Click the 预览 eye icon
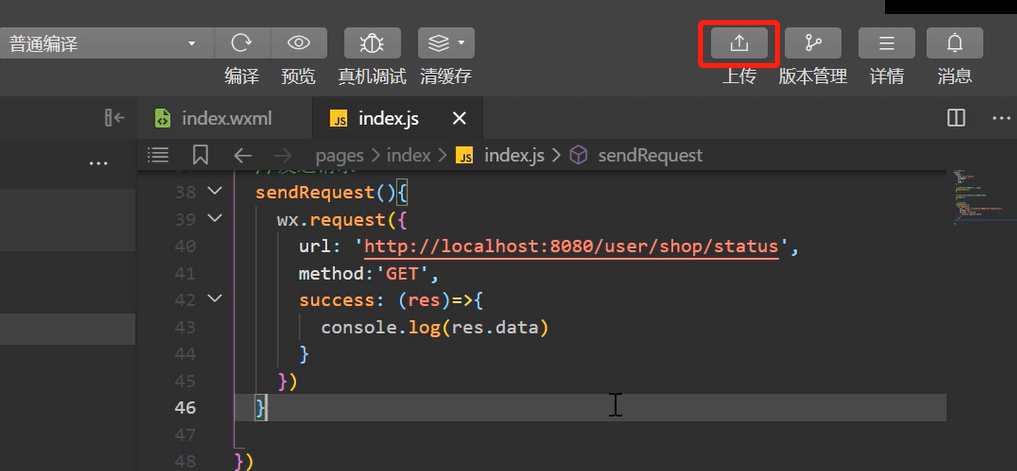 [298, 43]
